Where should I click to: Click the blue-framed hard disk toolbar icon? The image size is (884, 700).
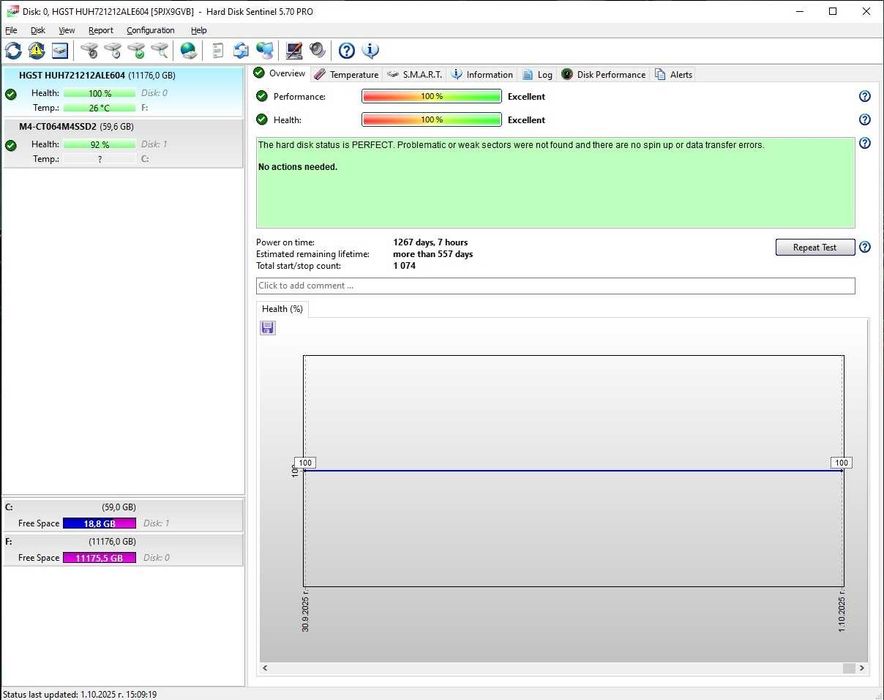point(60,51)
